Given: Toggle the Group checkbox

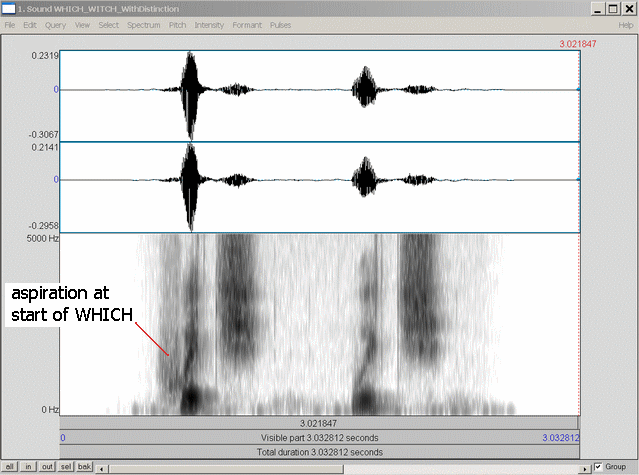Looking at the screenshot, I should 598,467.
